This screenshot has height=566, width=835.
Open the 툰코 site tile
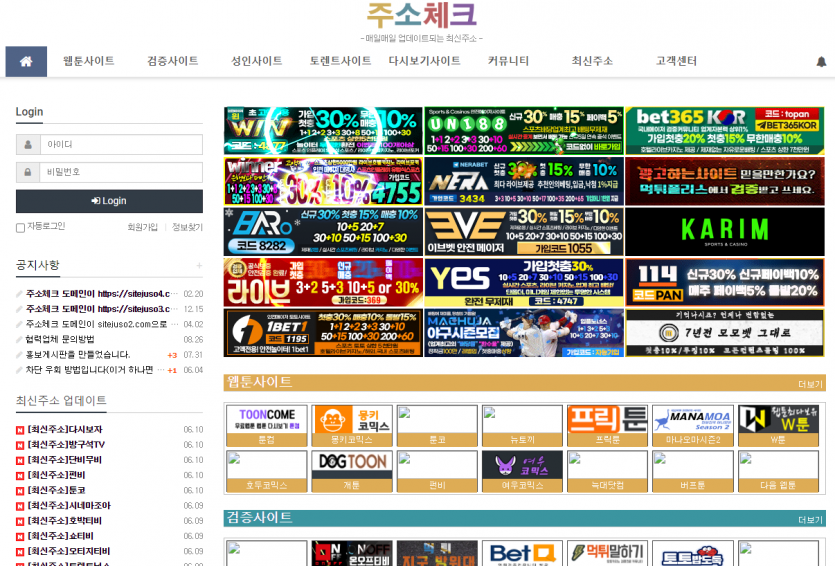coord(437,425)
